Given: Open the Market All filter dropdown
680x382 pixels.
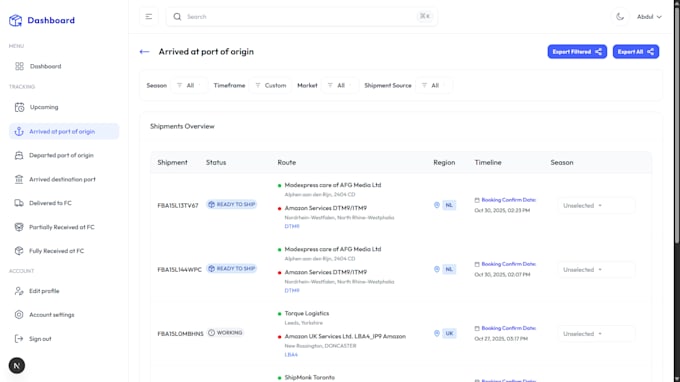Looking at the screenshot, I should pyautogui.click(x=340, y=85).
